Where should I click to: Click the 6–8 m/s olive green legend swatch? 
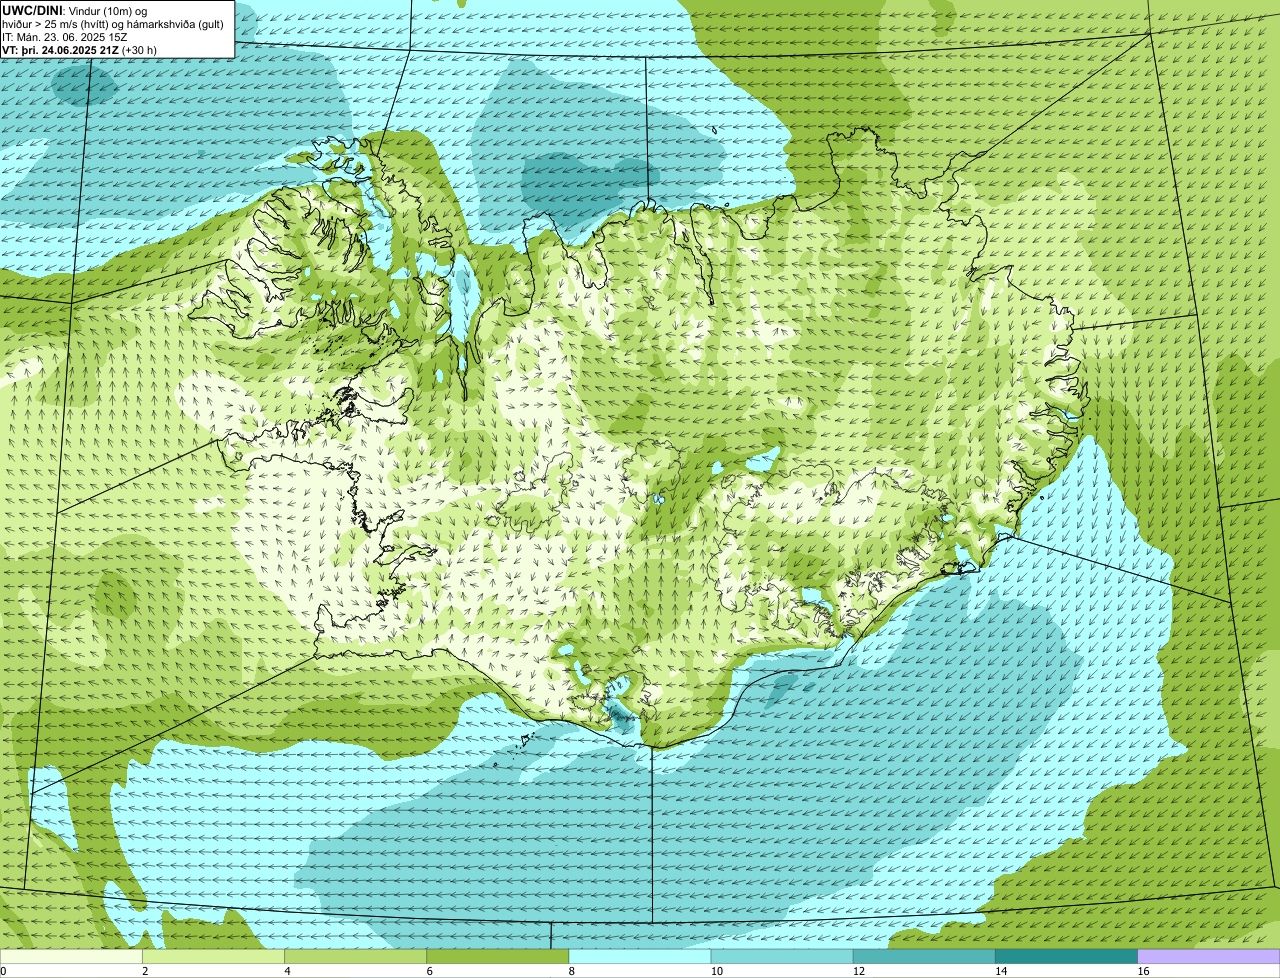(x=498, y=956)
